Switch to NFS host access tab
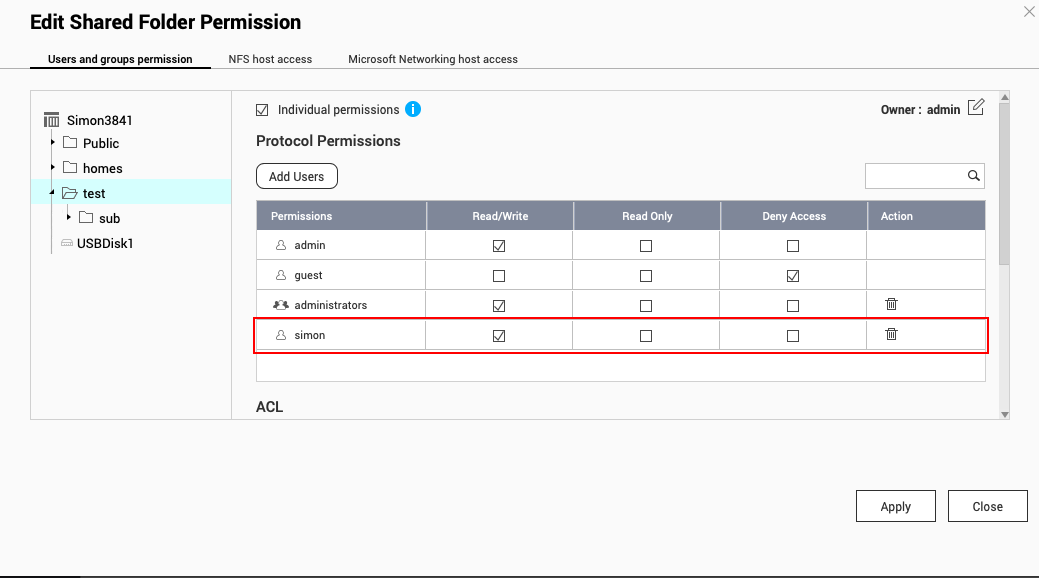1039x578 pixels. click(270, 59)
